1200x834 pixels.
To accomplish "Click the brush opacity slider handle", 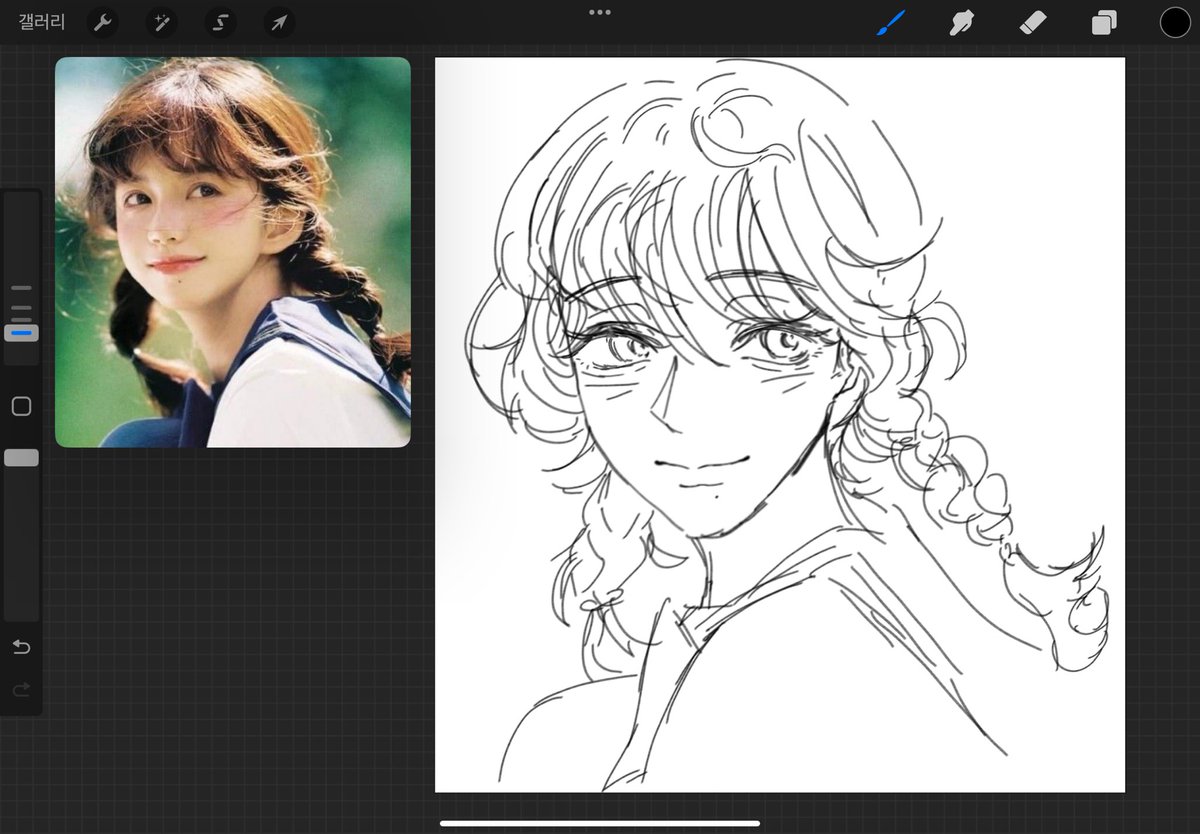I will point(21,457).
